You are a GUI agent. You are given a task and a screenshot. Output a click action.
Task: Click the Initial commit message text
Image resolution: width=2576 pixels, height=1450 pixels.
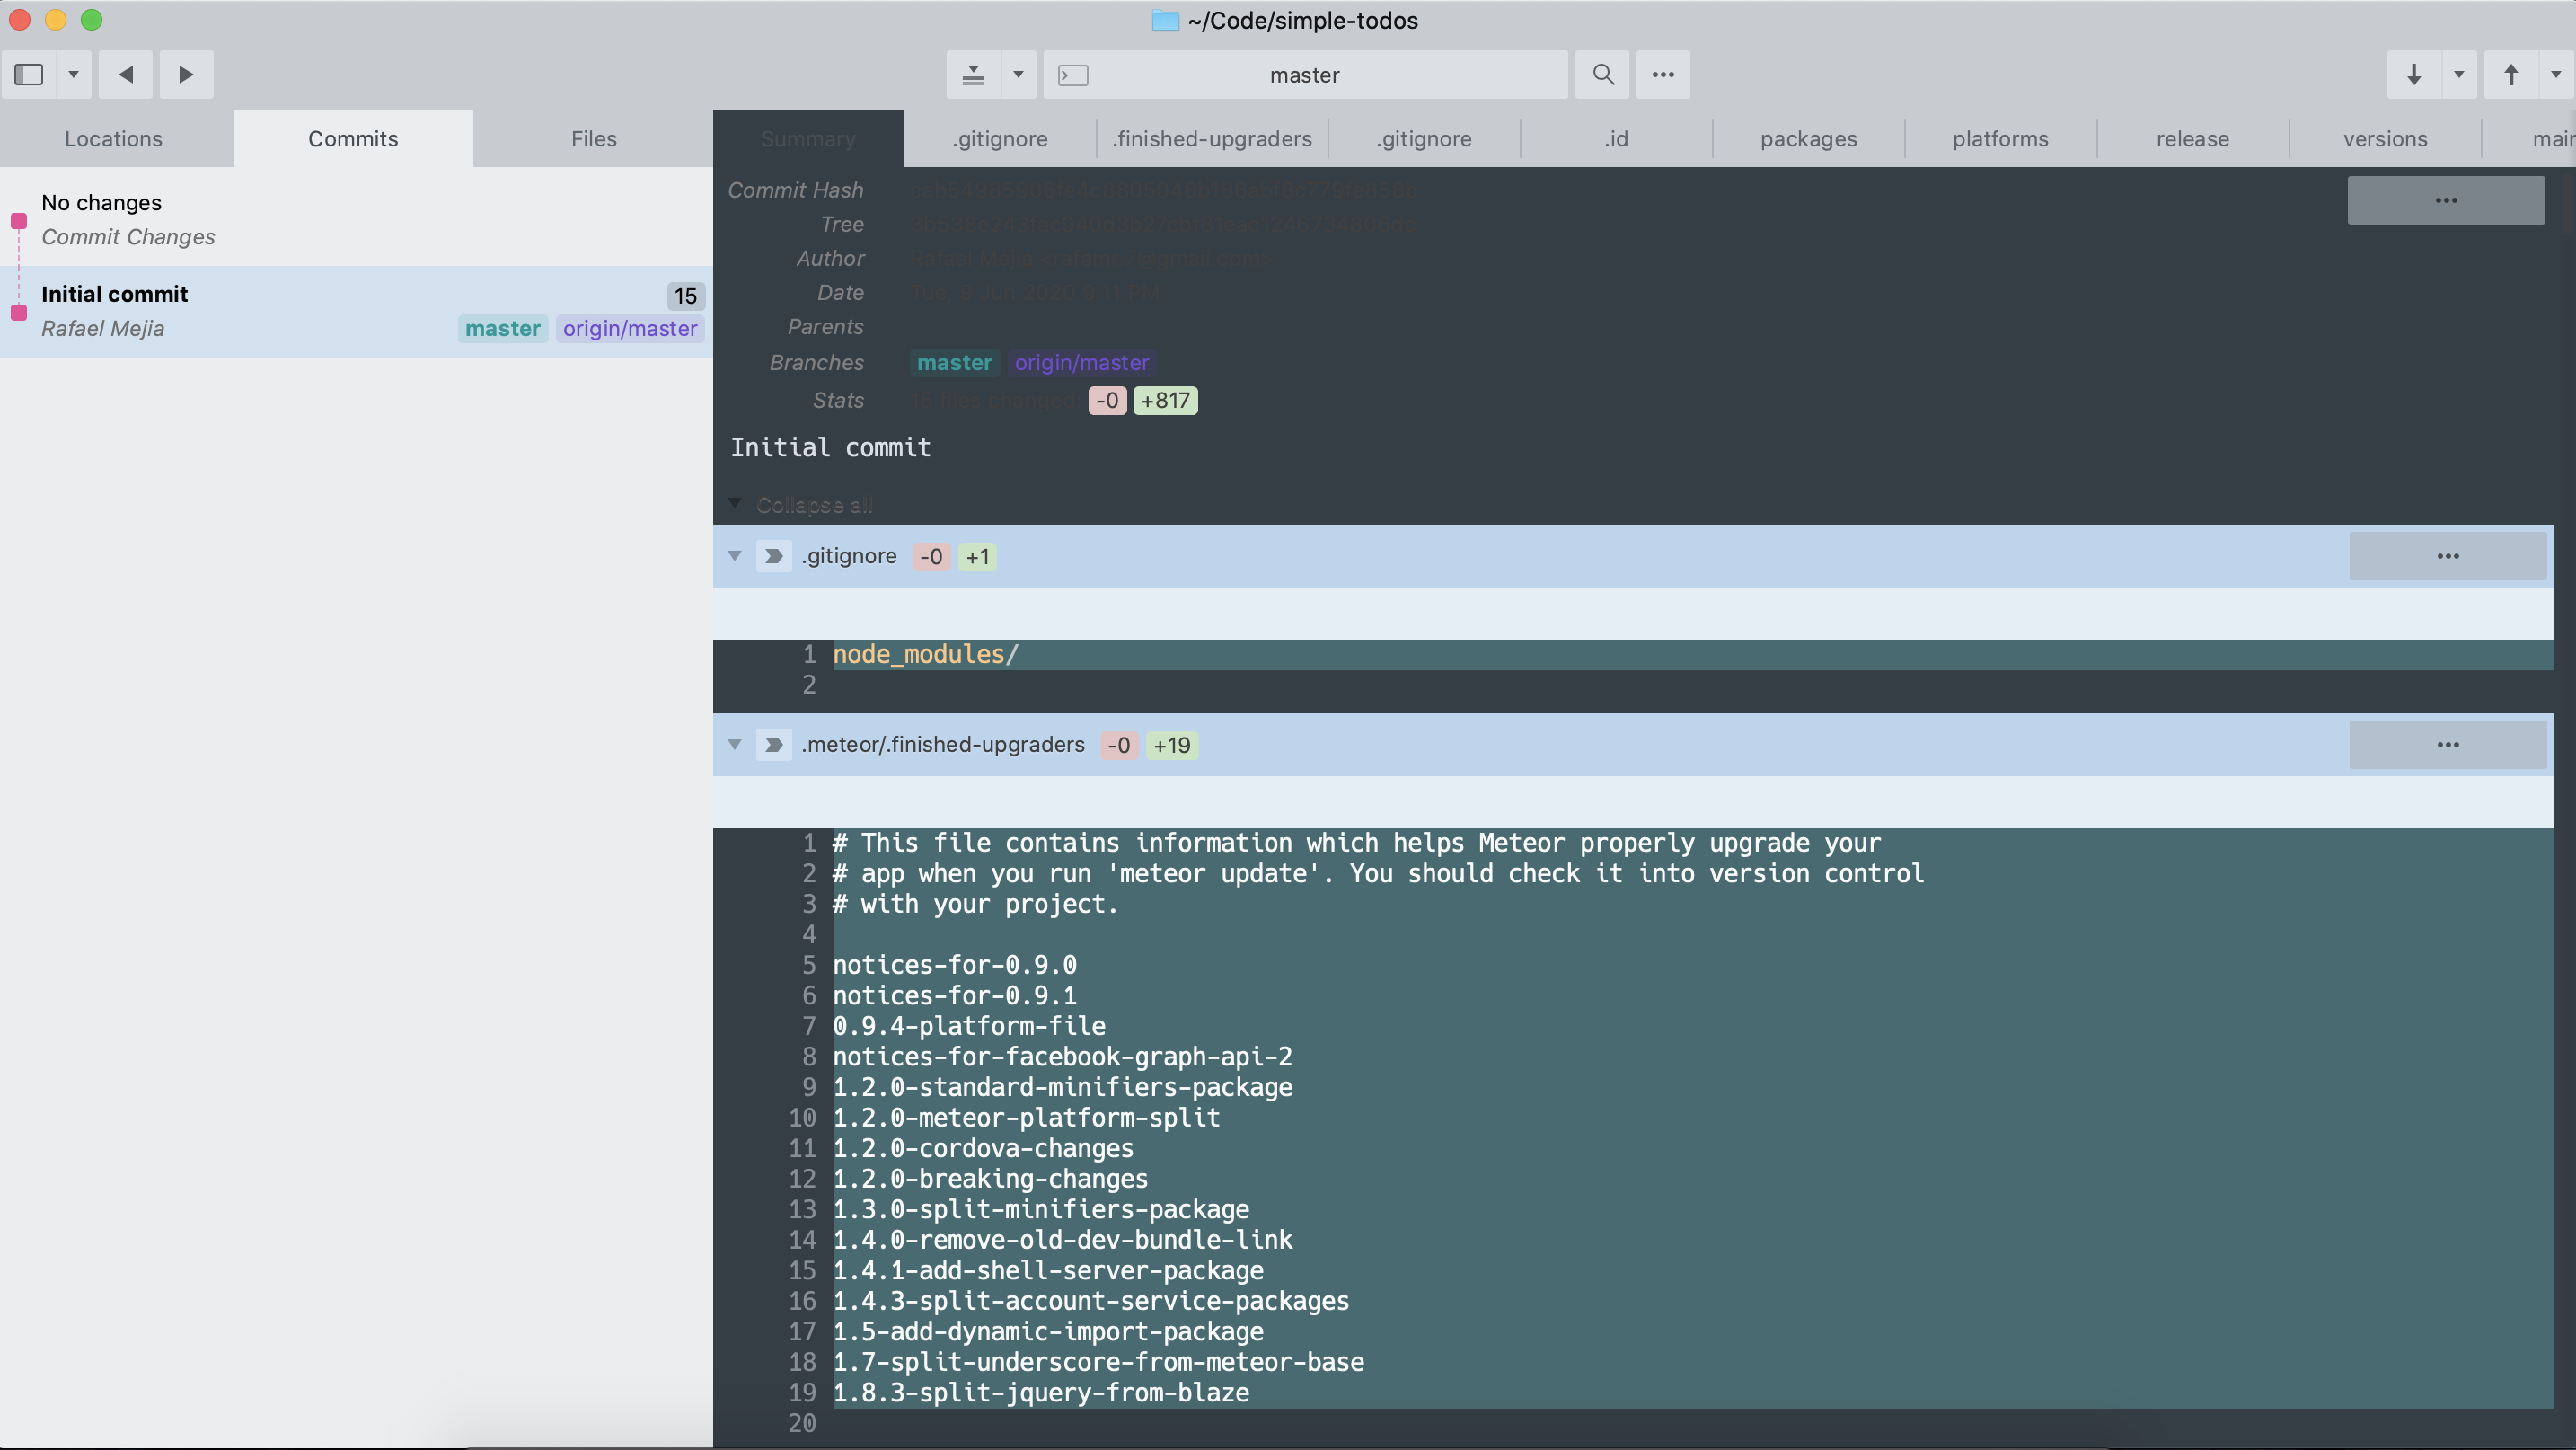[830, 448]
